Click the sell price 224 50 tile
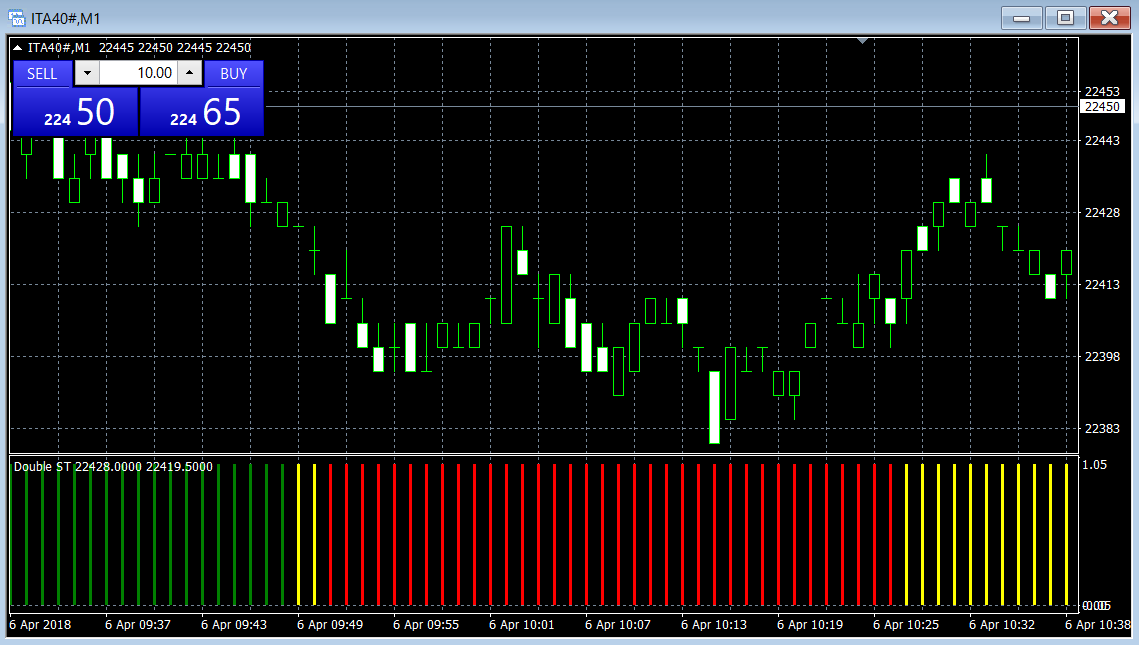This screenshot has width=1139, height=645. 75,112
